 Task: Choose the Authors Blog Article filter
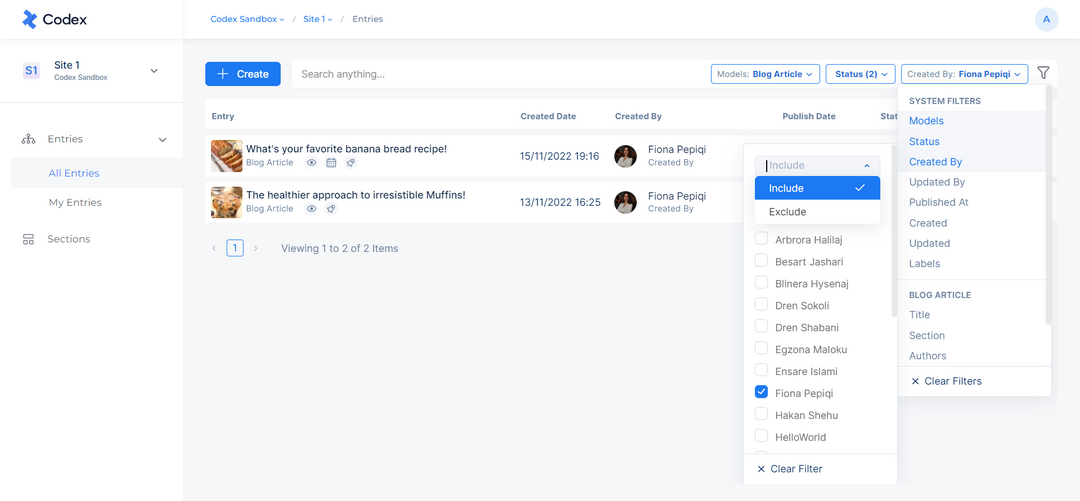coord(928,356)
